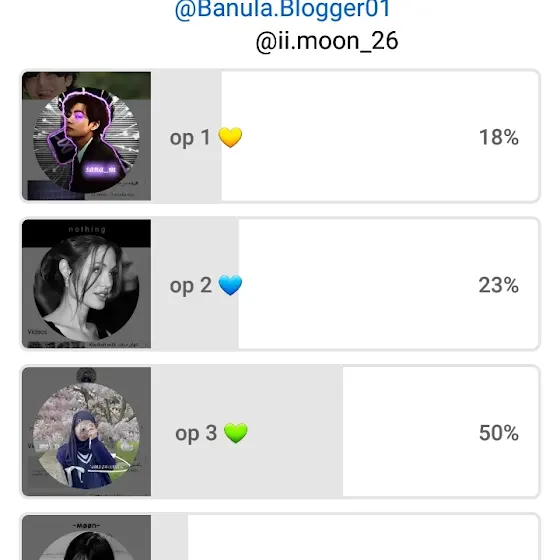Select the op 2 poll option
The height and width of the screenshot is (560, 560).
tap(280, 284)
